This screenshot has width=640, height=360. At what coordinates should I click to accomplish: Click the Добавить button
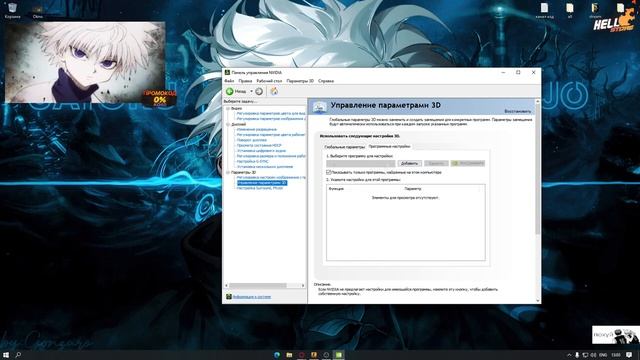pyautogui.click(x=409, y=163)
